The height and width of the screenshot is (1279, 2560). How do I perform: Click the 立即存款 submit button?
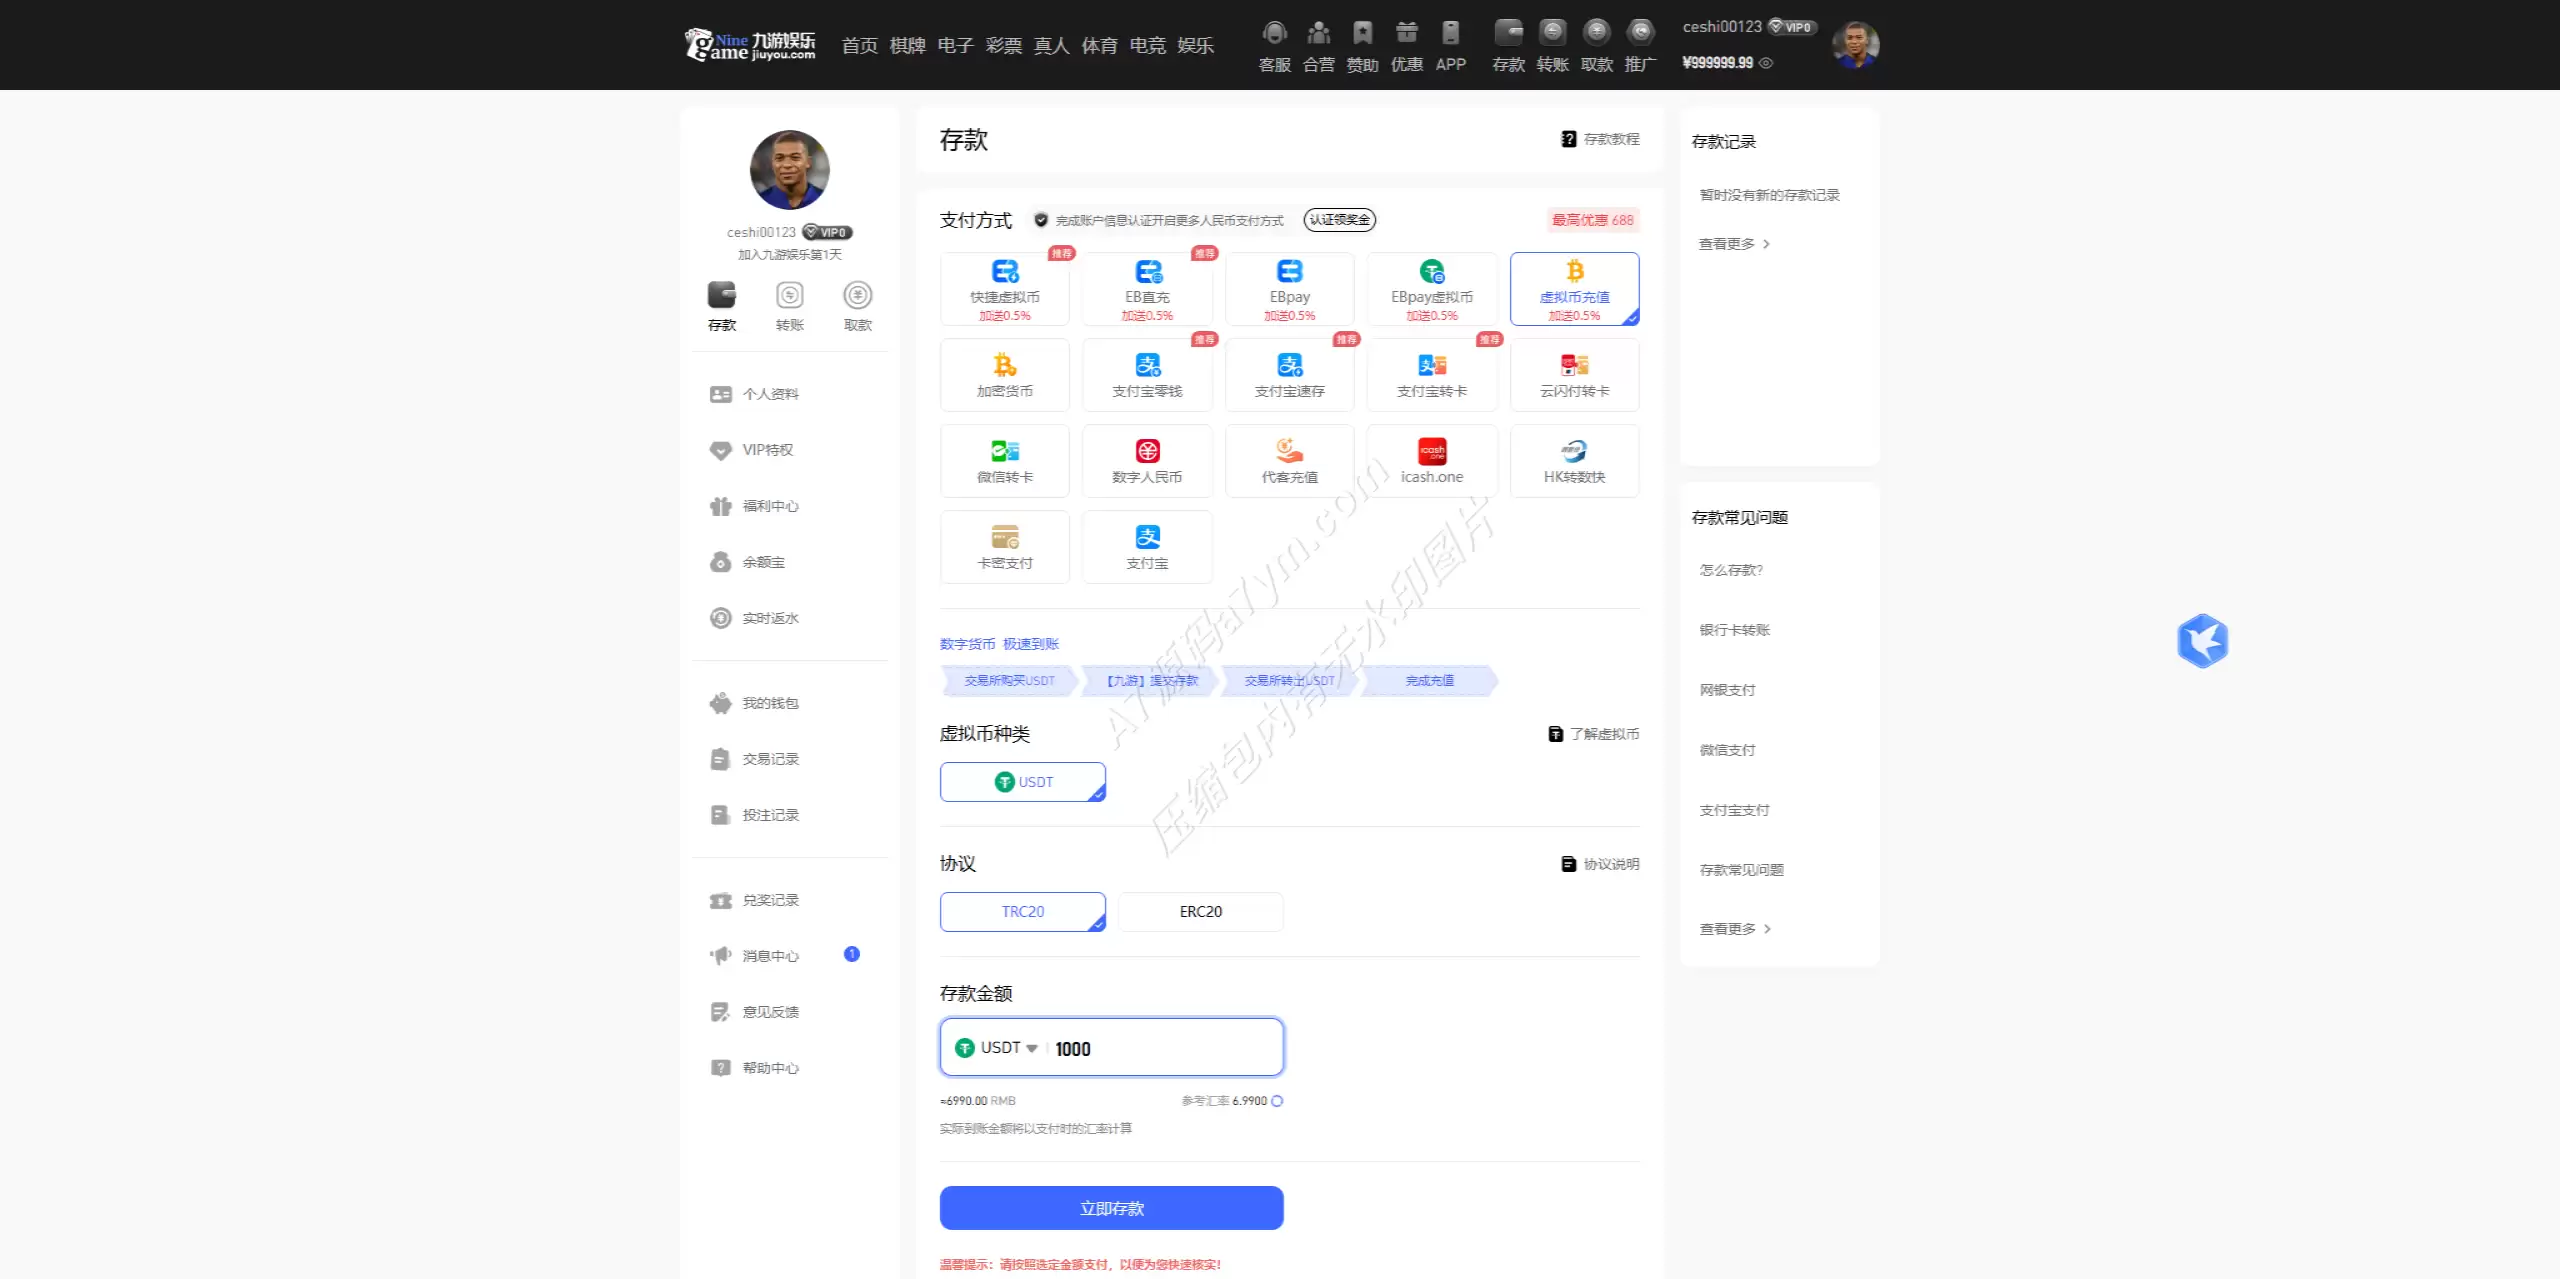1111,1208
